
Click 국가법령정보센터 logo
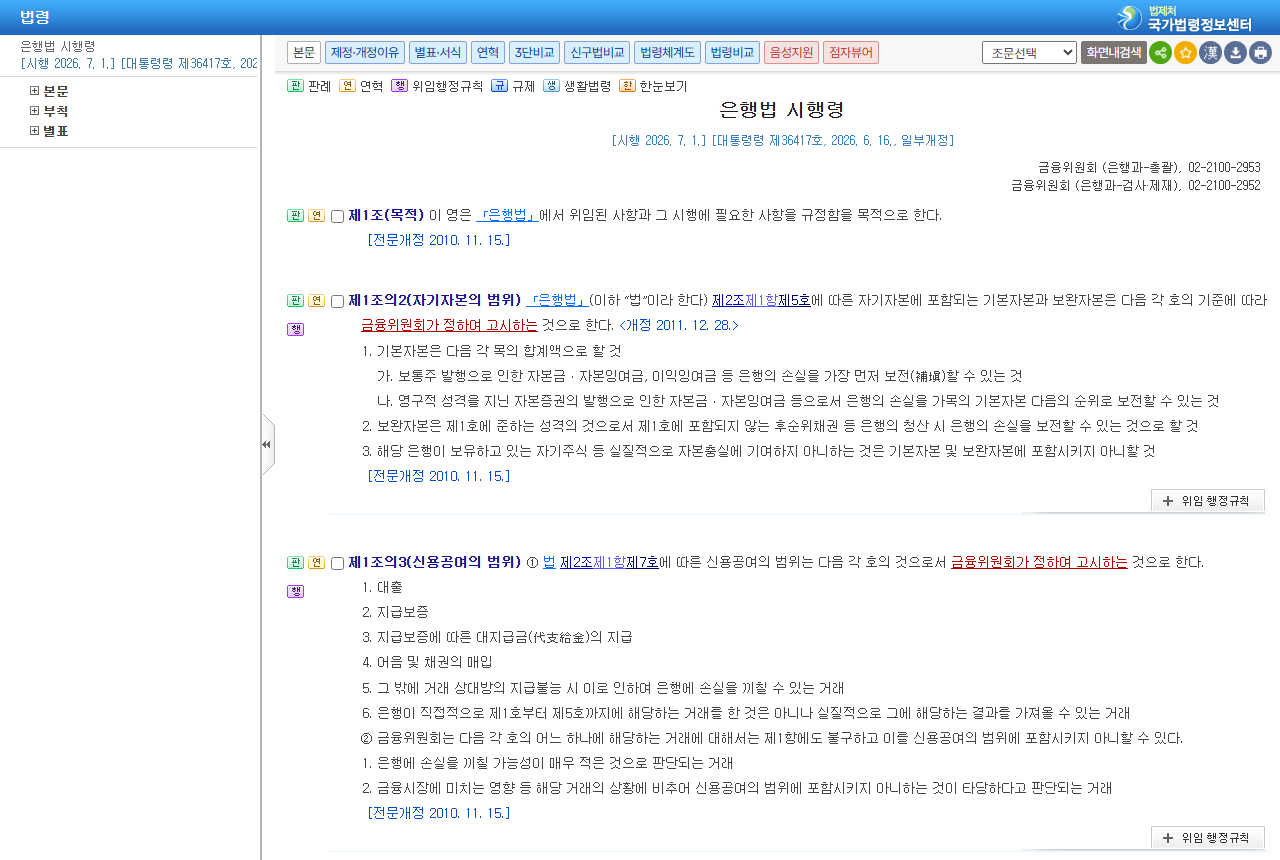1184,17
